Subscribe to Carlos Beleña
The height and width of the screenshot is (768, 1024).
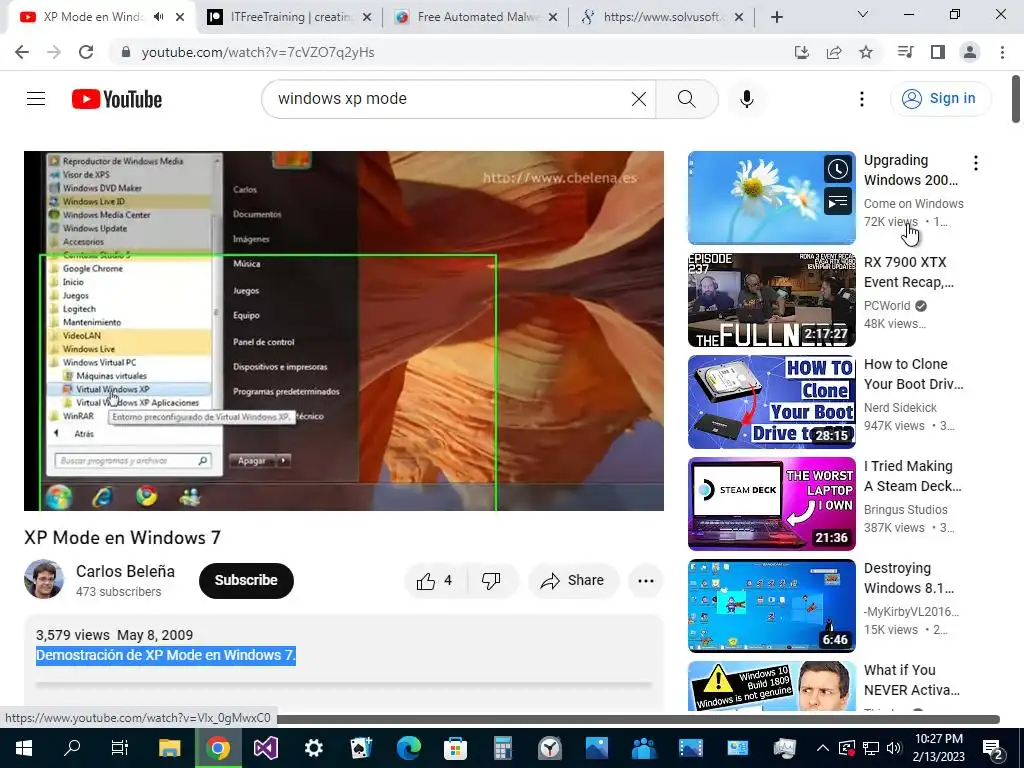(246, 581)
